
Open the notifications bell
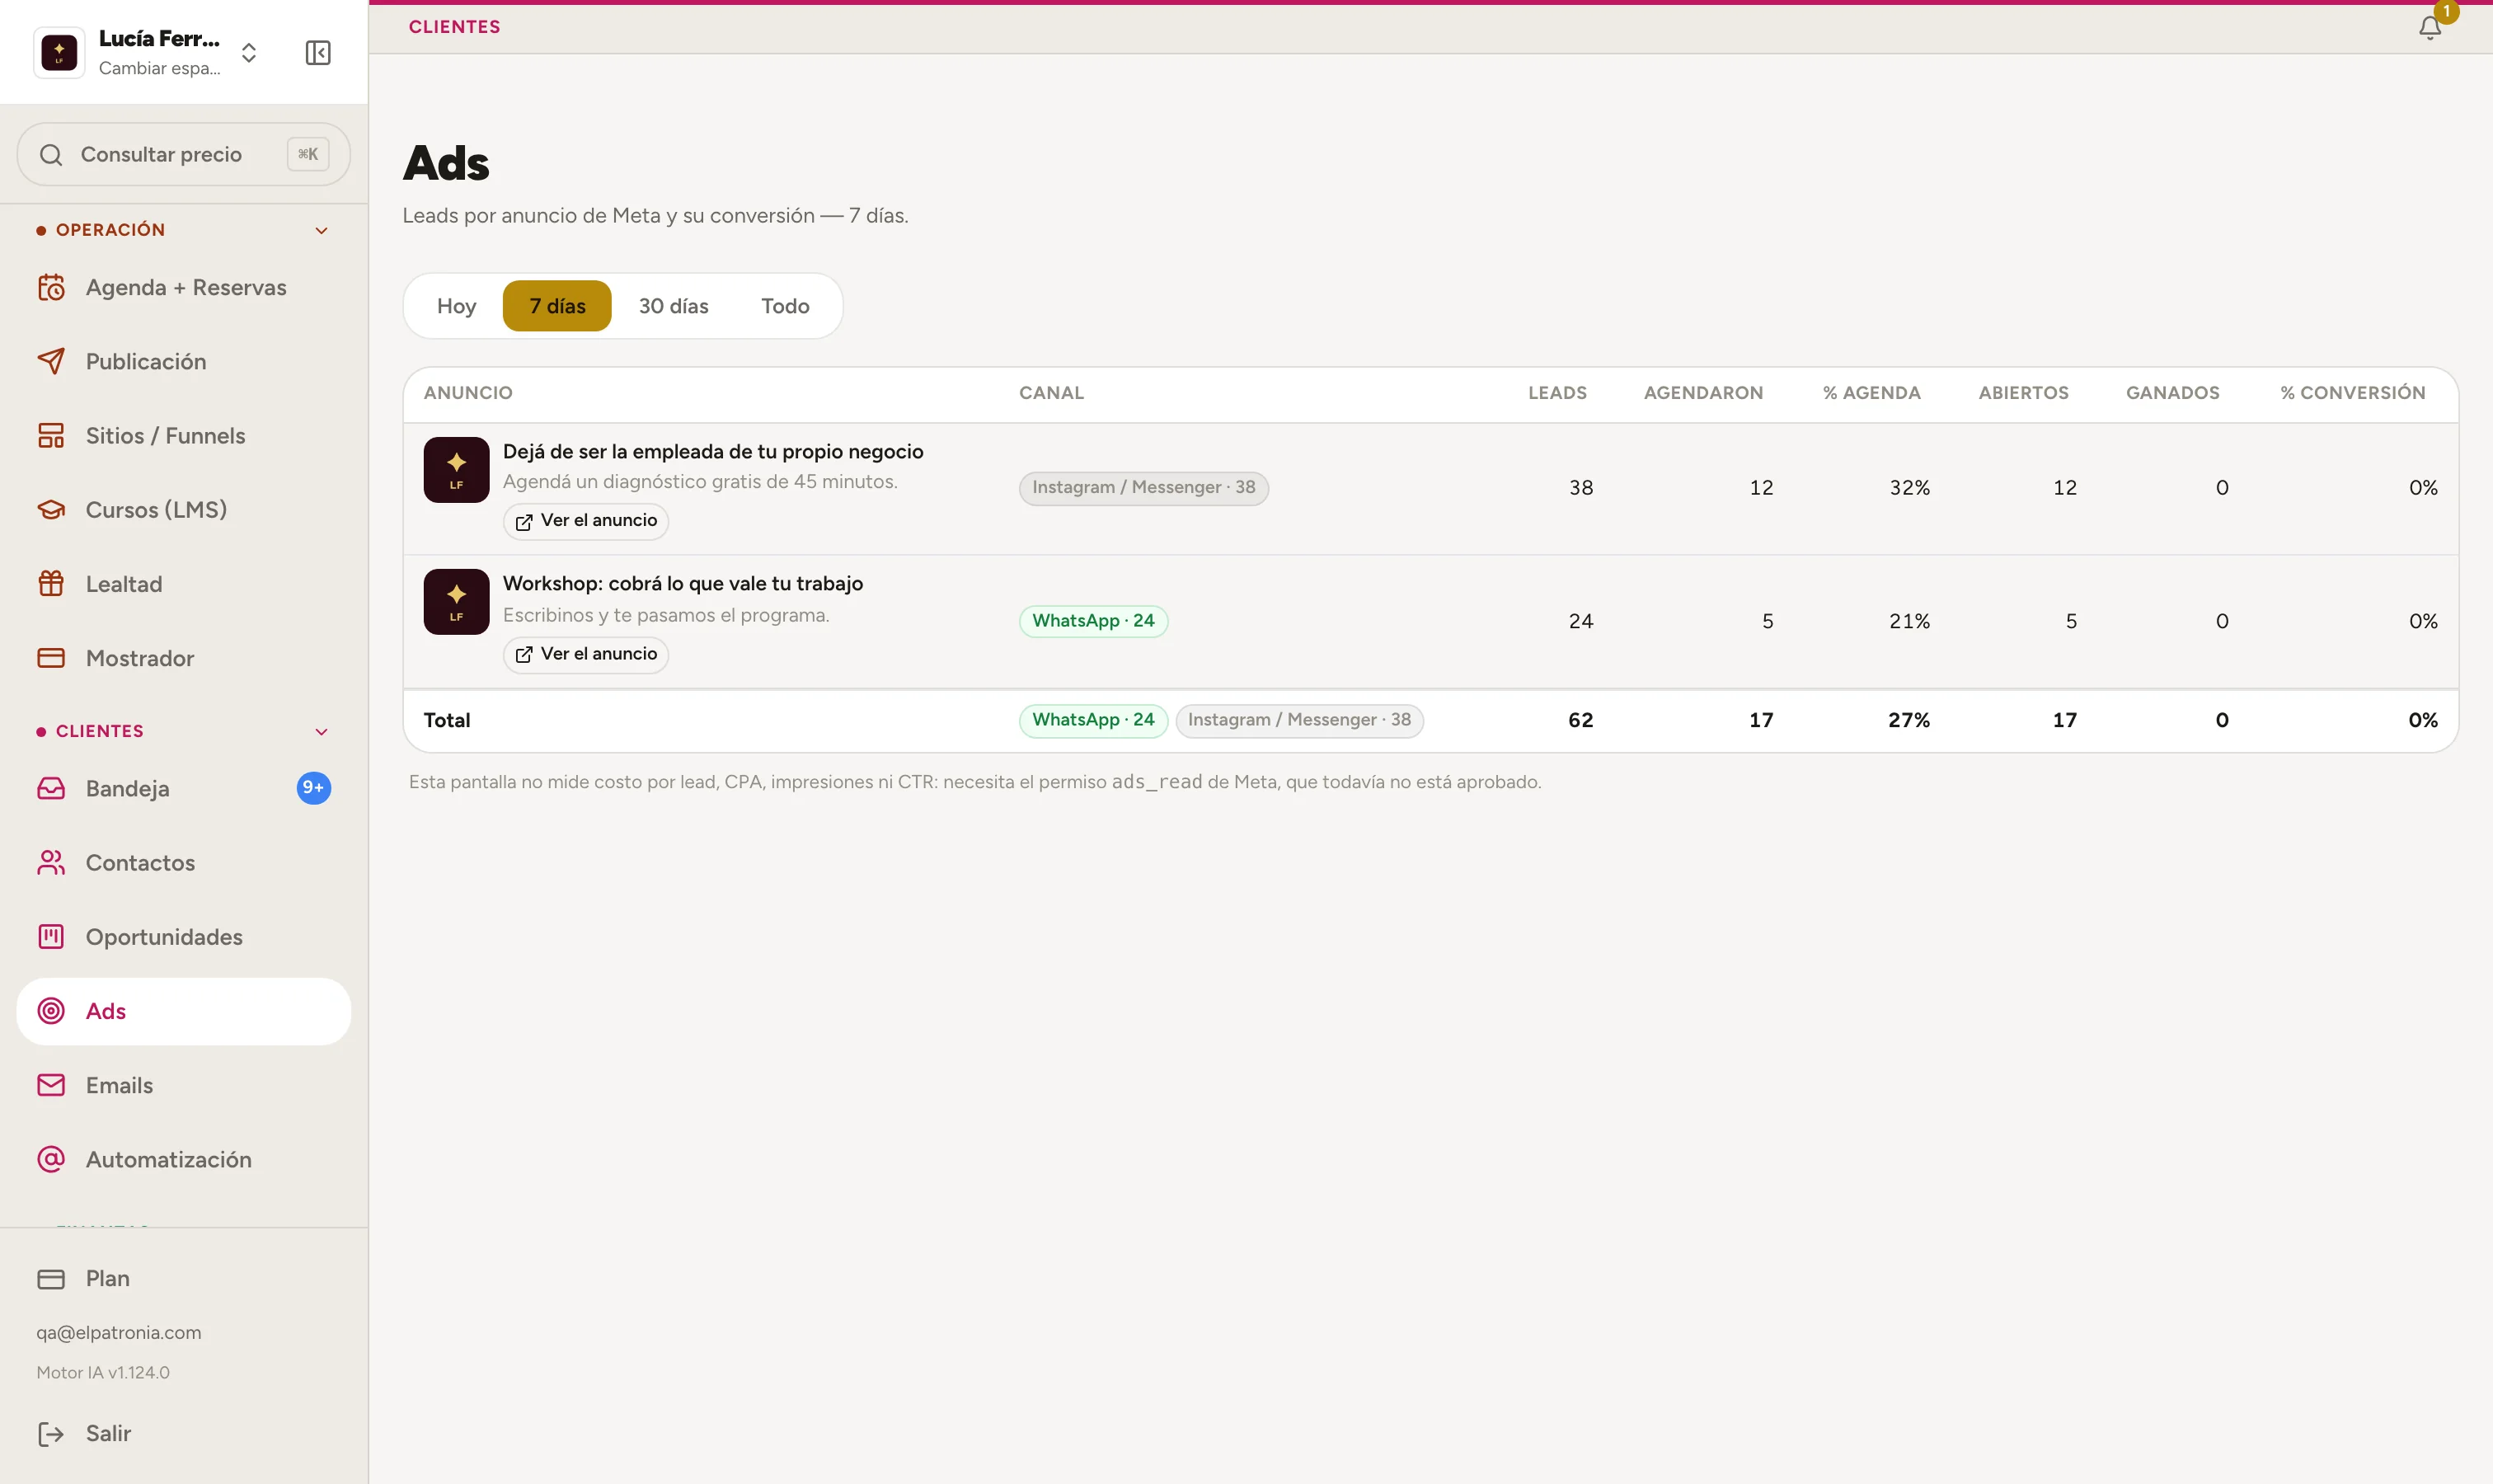click(x=2430, y=27)
